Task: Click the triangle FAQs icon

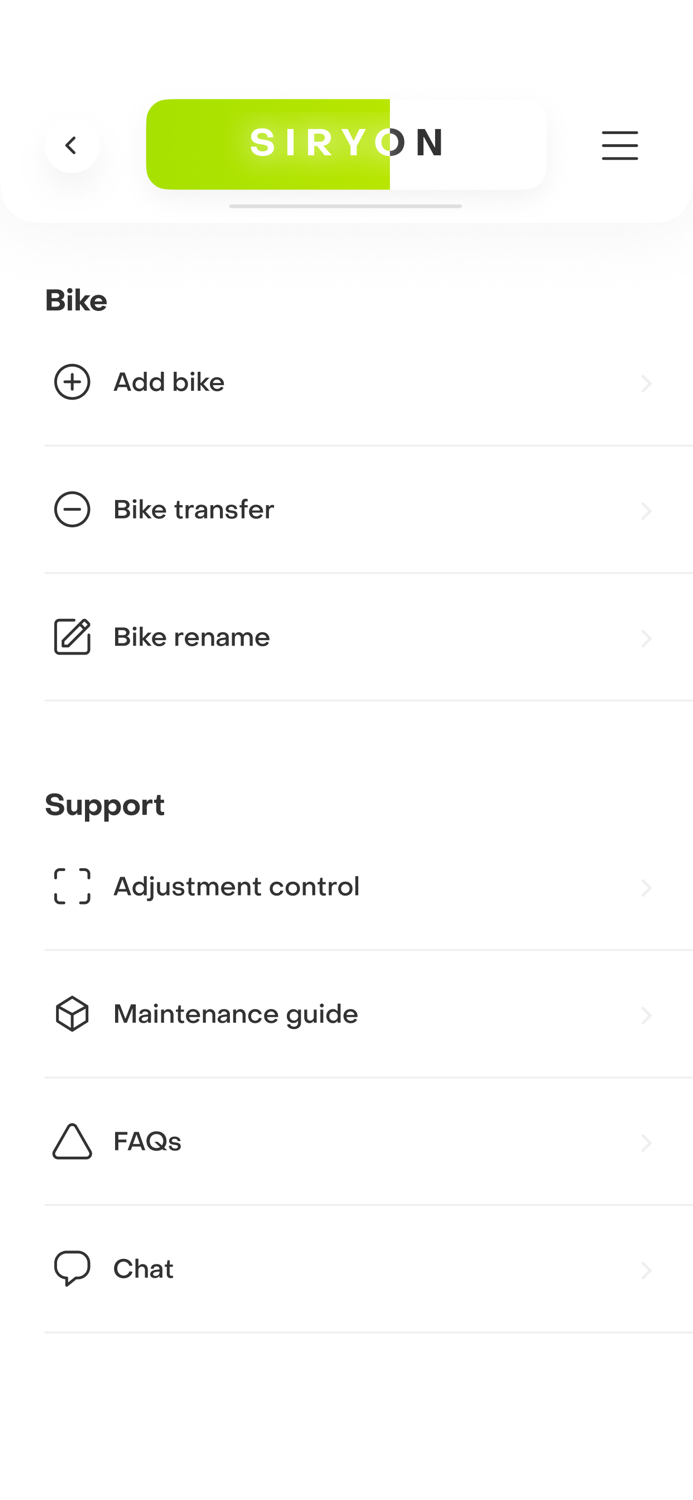Action: tap(72, 1142)
